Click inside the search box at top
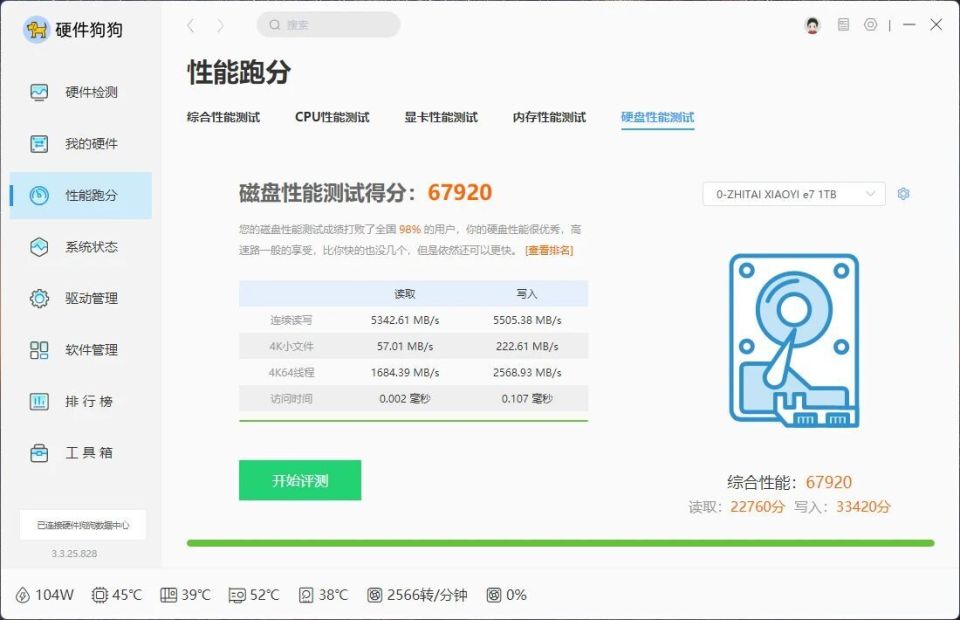960x620 pixels. pyautogui.click(x=328, y=24)
